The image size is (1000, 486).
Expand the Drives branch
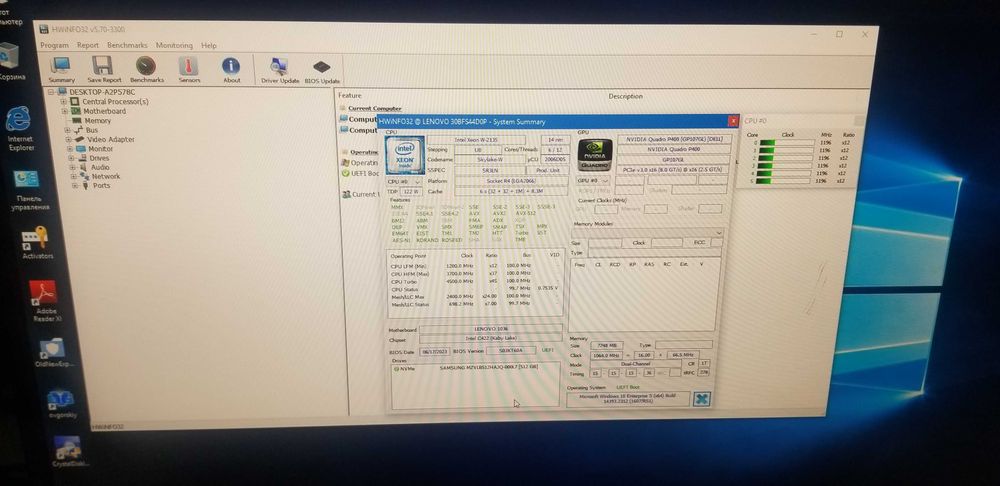(x=71, y=158)
